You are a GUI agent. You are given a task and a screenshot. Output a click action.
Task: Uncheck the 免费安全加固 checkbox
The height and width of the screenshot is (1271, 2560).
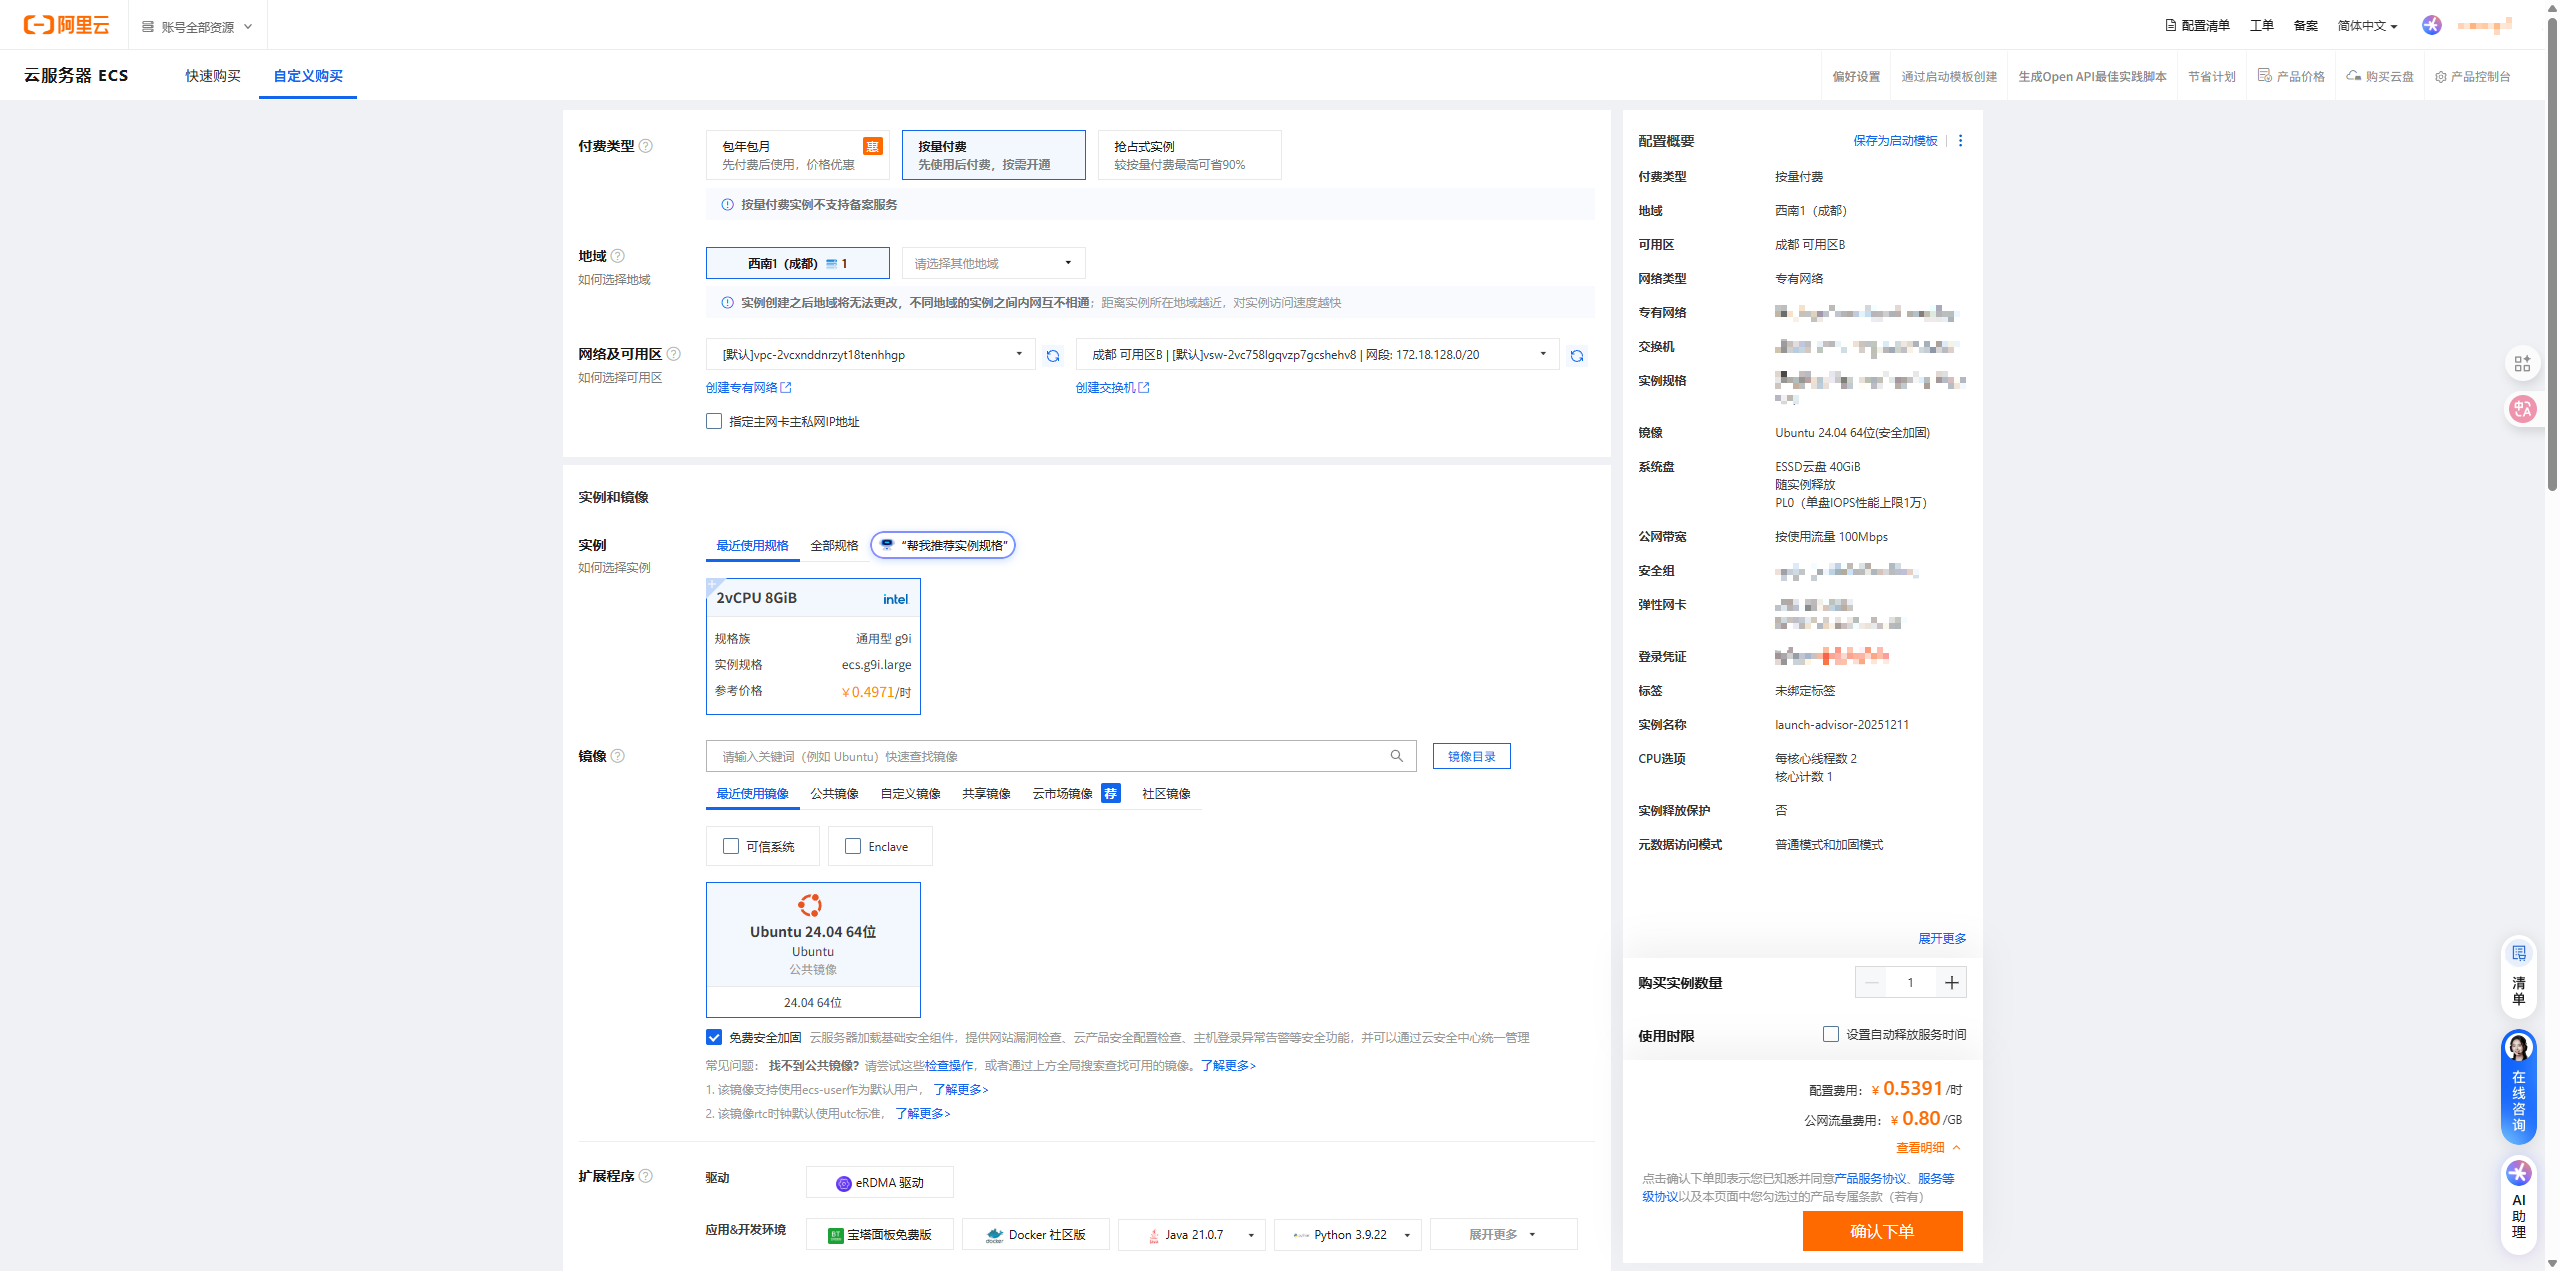(x=714, y=1038)
